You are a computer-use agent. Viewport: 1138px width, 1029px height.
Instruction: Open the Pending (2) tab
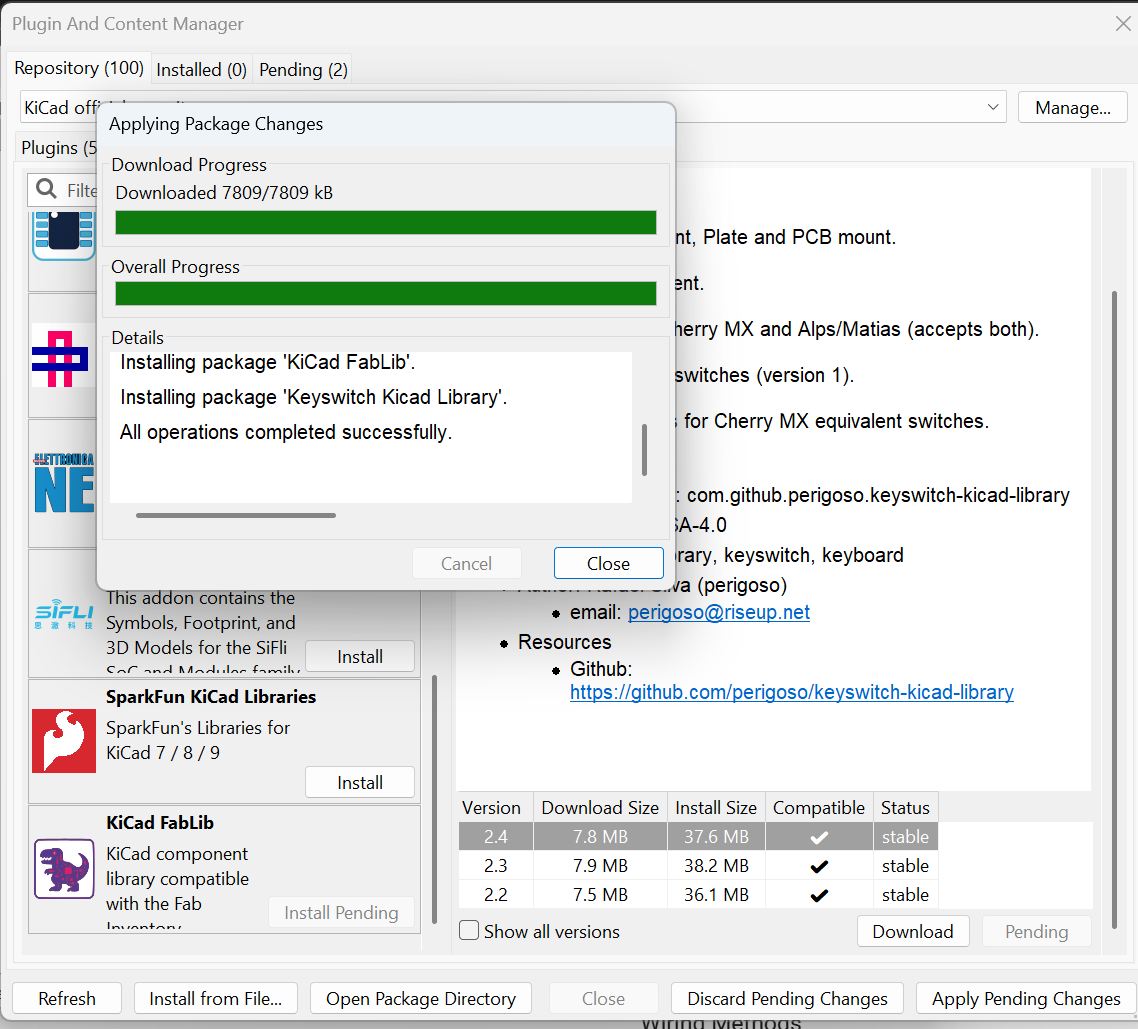[302, 69]
